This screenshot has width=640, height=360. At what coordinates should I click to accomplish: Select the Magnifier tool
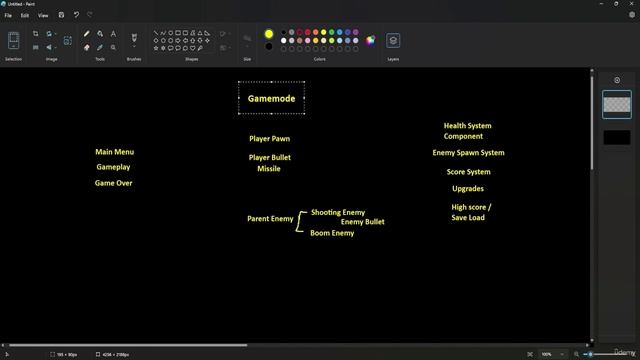coord(113,47)
